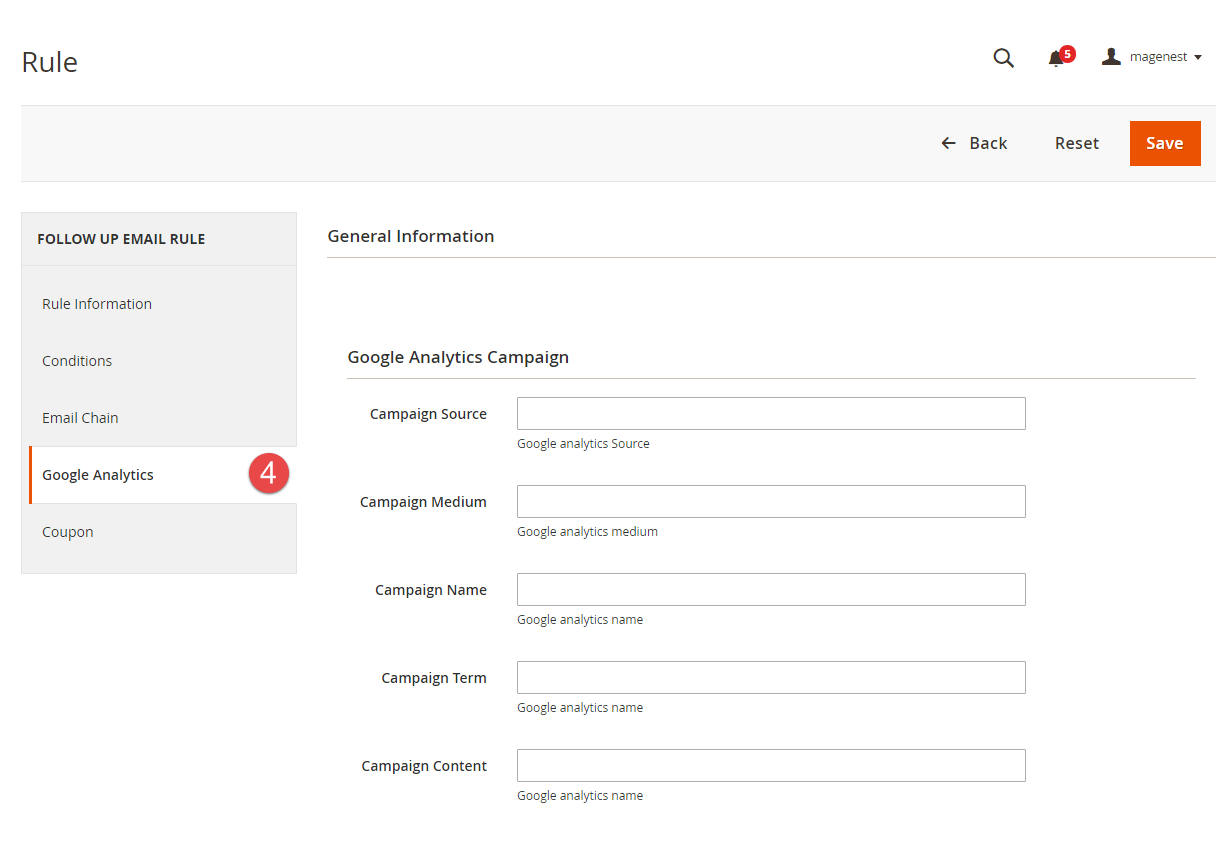Viewport: 1222px width, 858px height.
Task: Focus the Campaign Source input field
Action: click(770, 414)
